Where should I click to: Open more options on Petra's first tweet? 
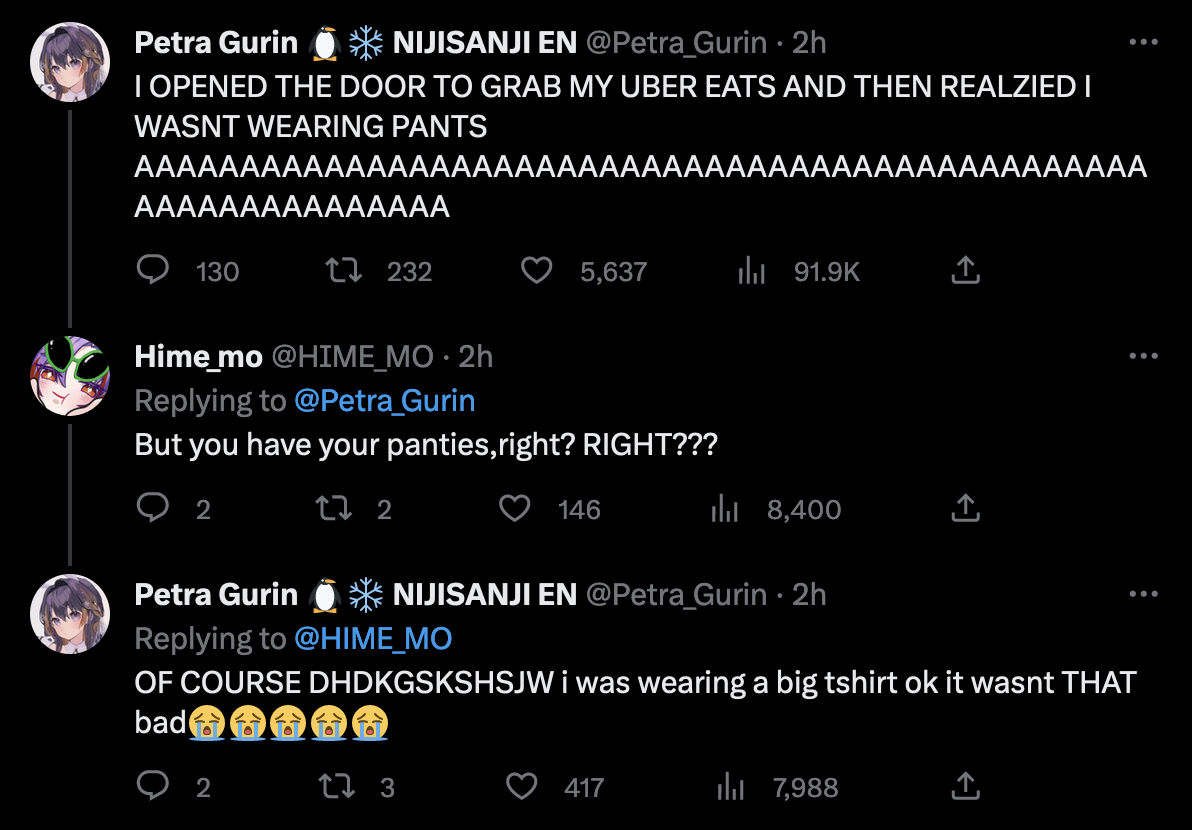click(1143, 43)
